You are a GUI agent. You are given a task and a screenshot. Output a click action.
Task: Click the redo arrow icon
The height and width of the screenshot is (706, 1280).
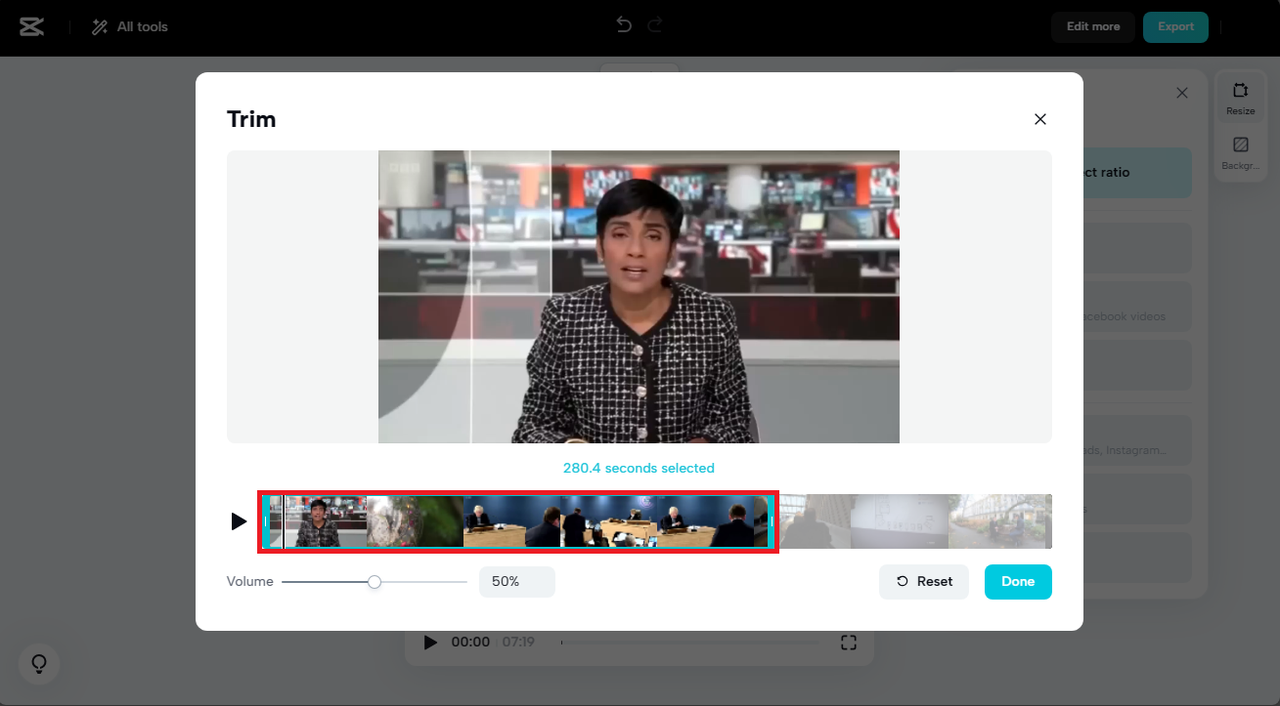click(x=655, y=25)
